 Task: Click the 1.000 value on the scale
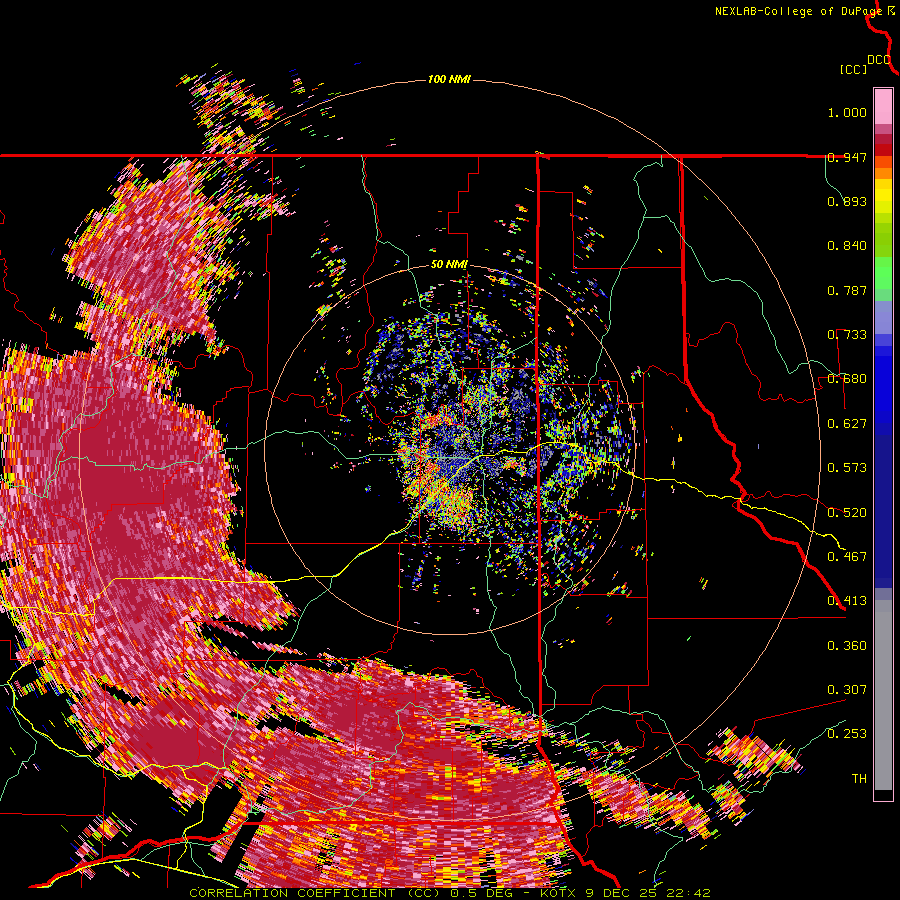point(847,112)
